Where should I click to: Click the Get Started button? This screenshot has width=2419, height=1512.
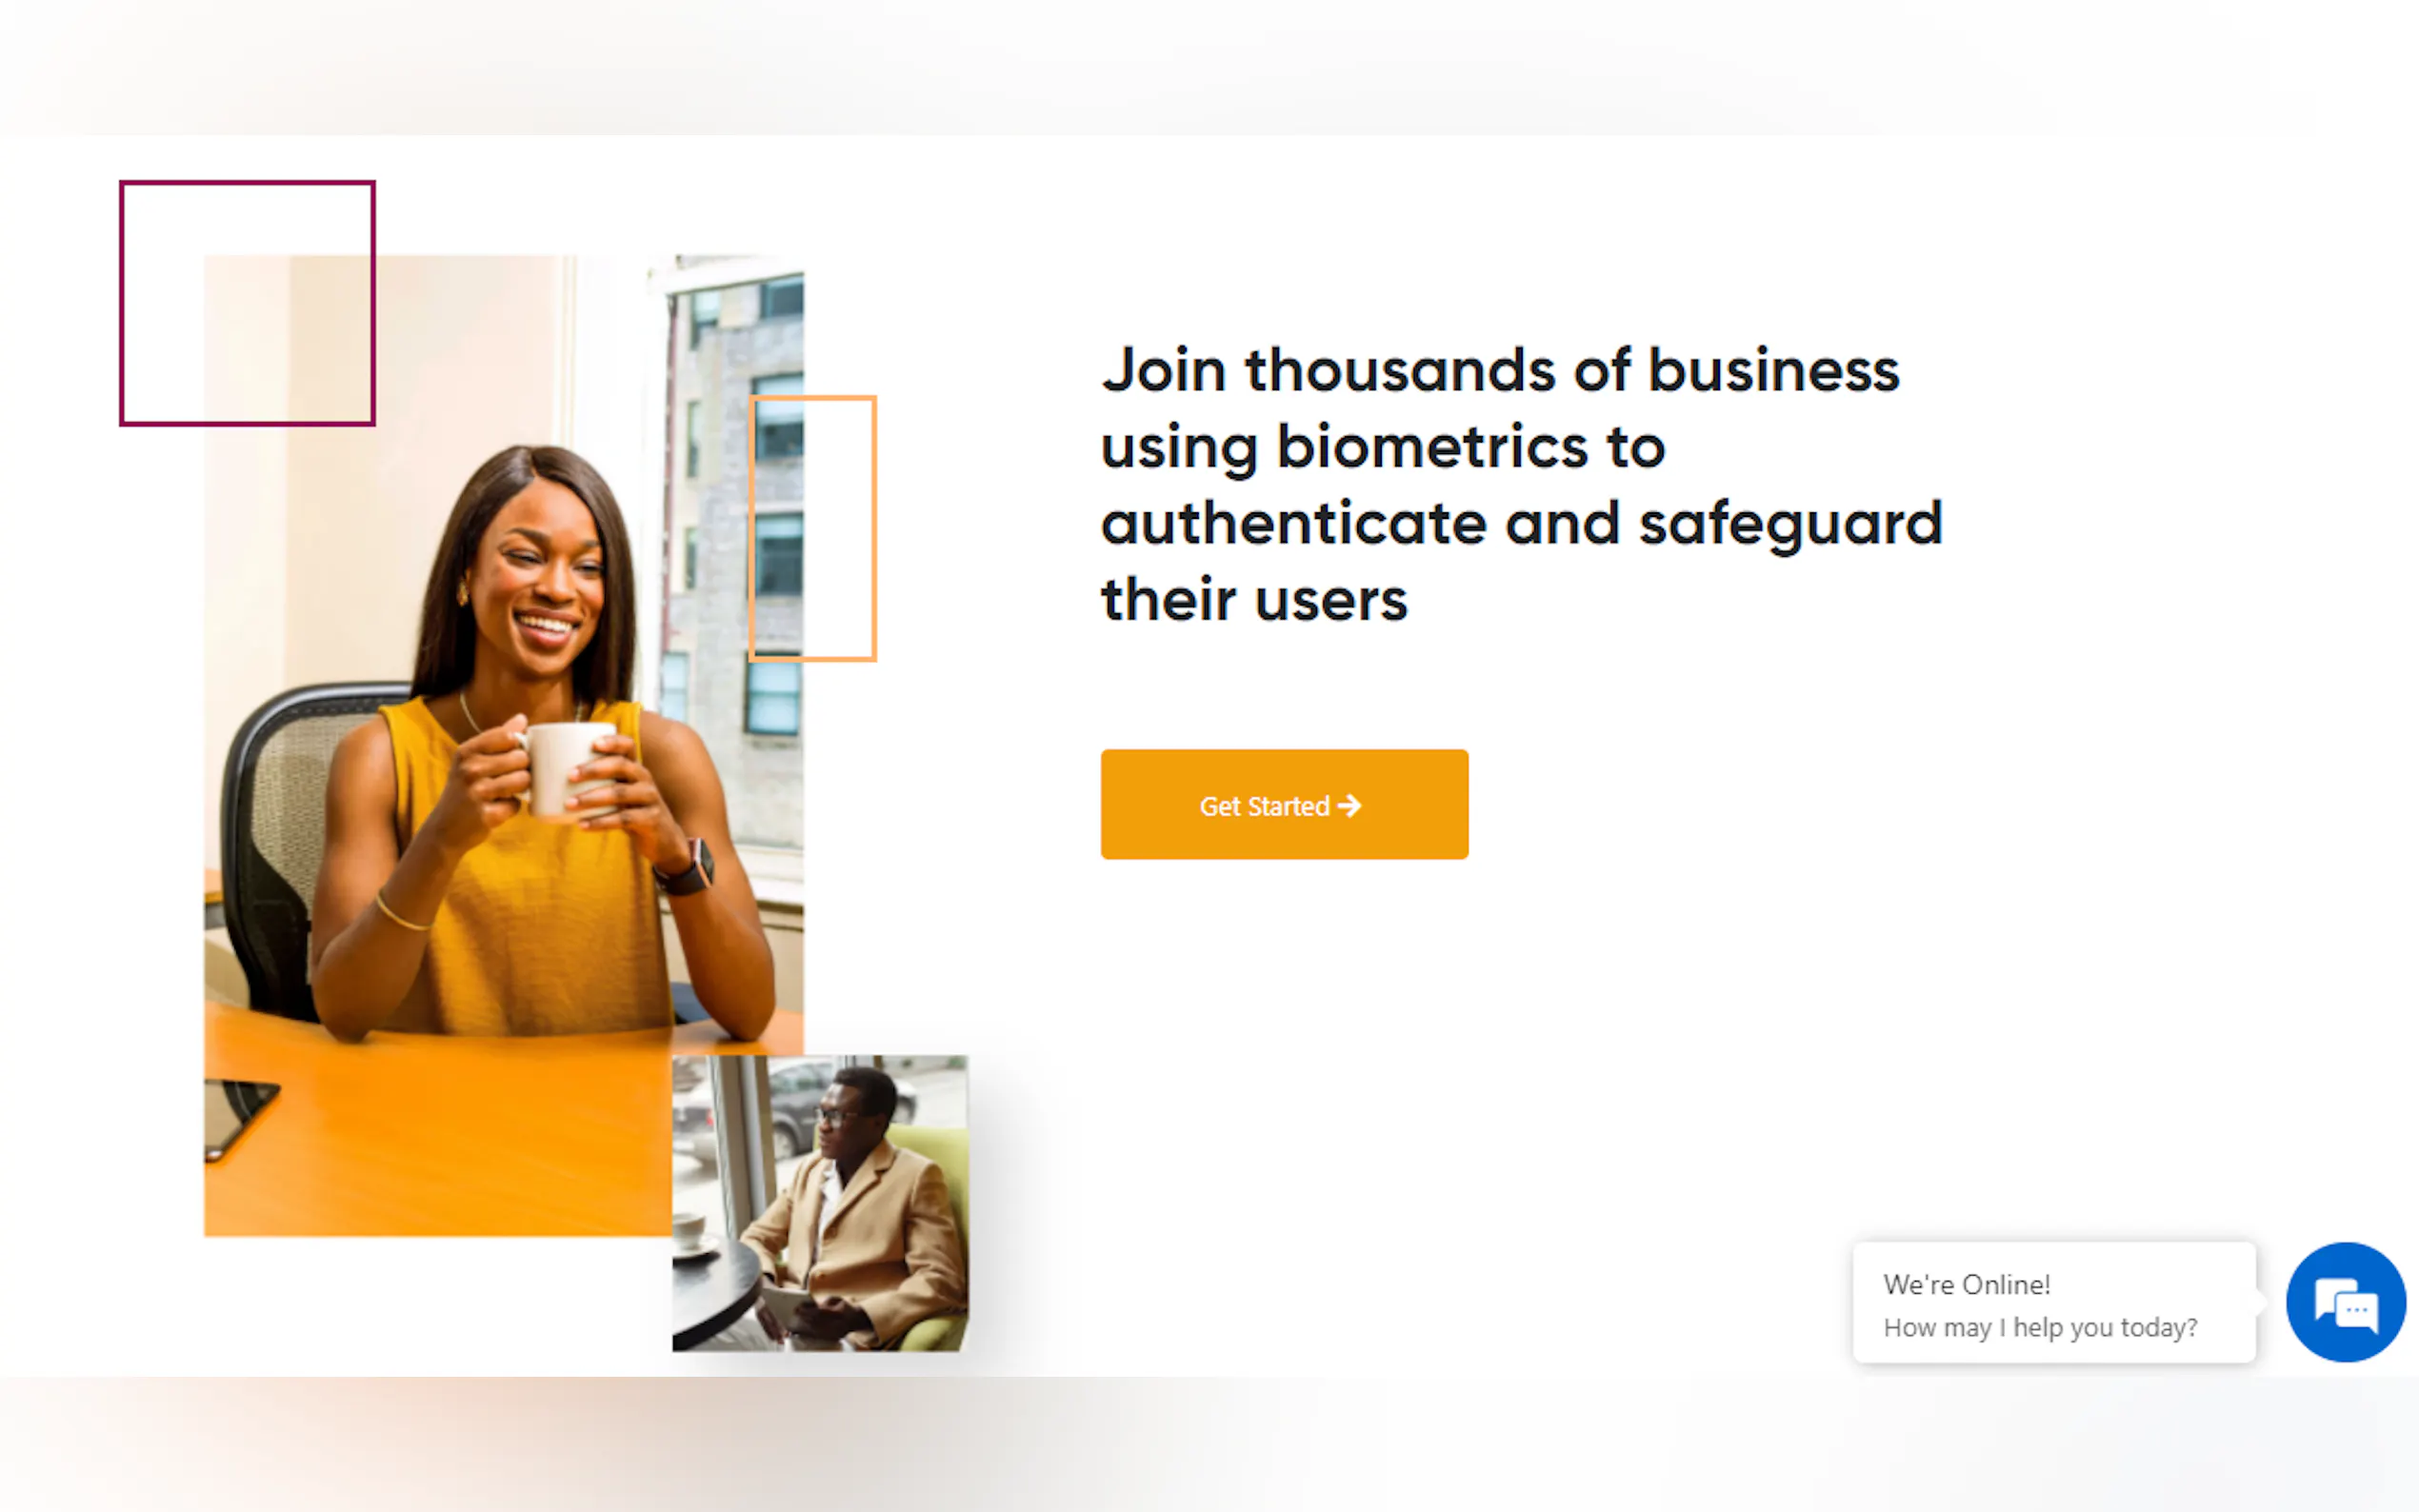click(1284, 804)
